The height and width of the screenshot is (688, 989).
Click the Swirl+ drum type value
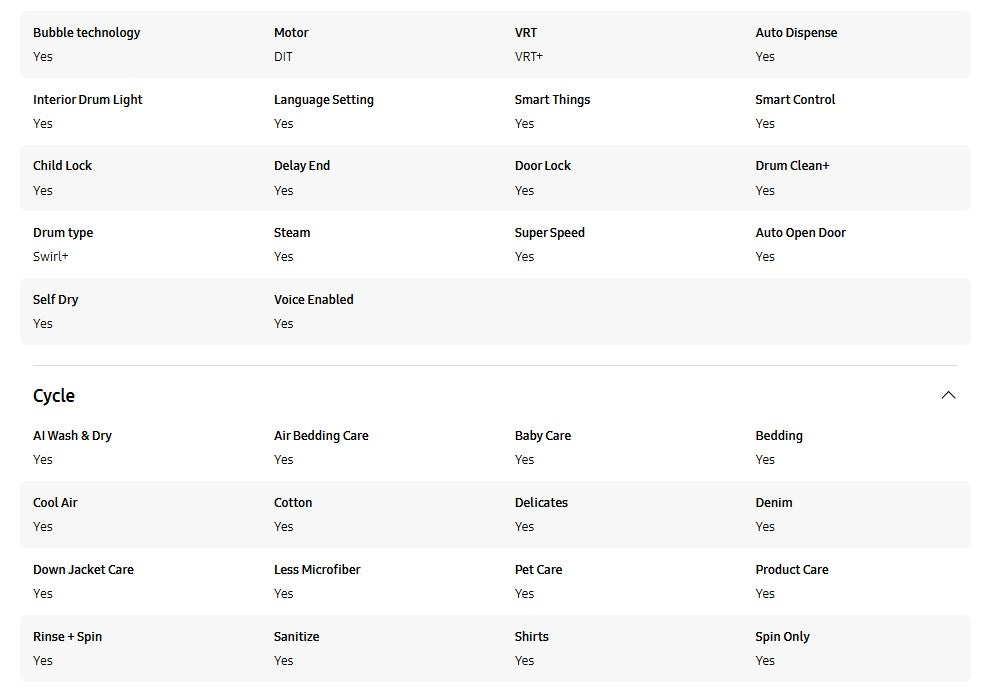(x=50, y=257)
